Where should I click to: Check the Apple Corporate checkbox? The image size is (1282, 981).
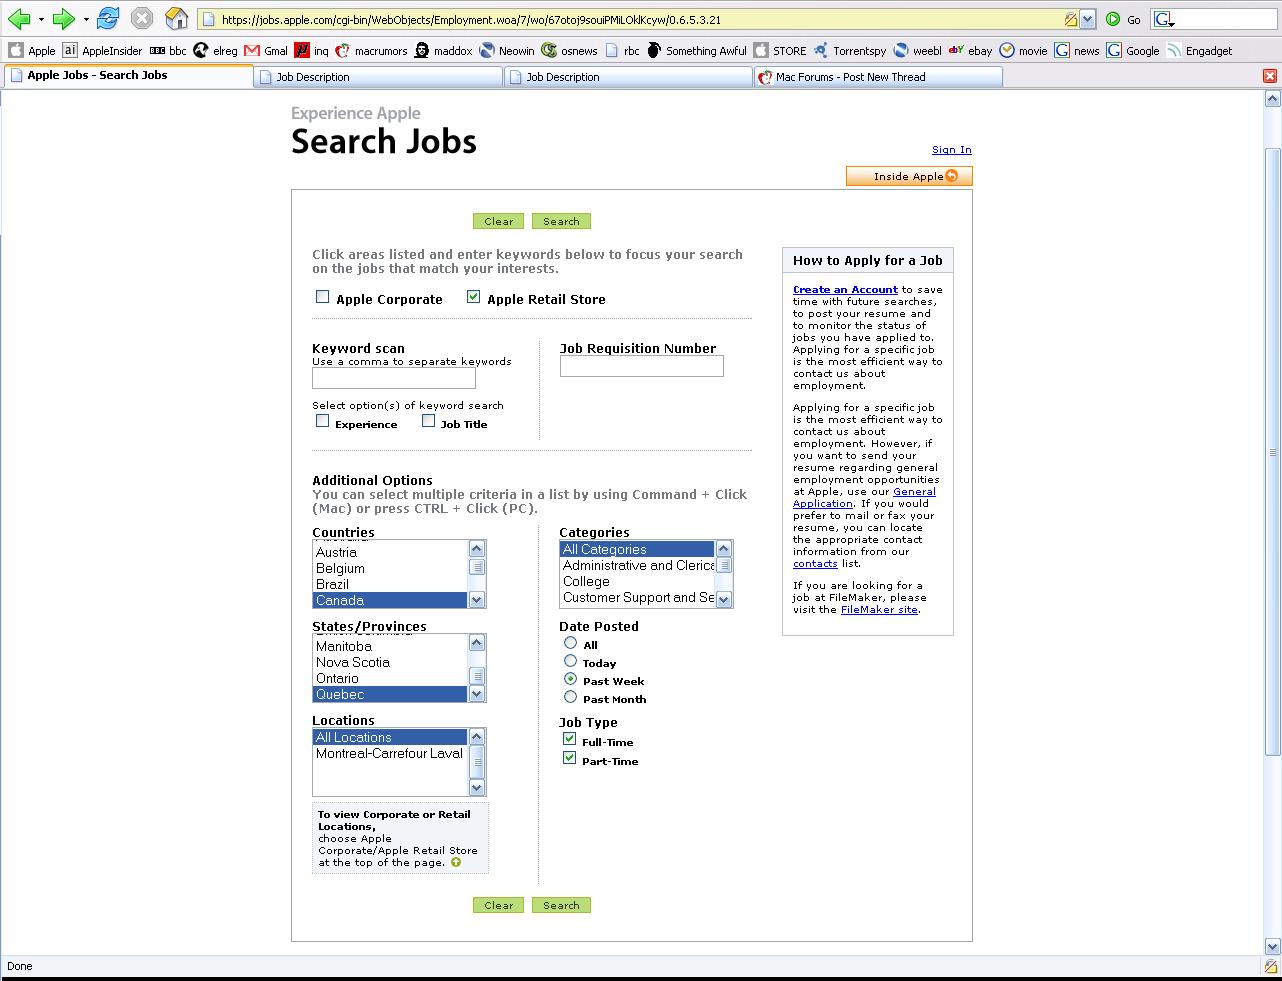[322, 296]
